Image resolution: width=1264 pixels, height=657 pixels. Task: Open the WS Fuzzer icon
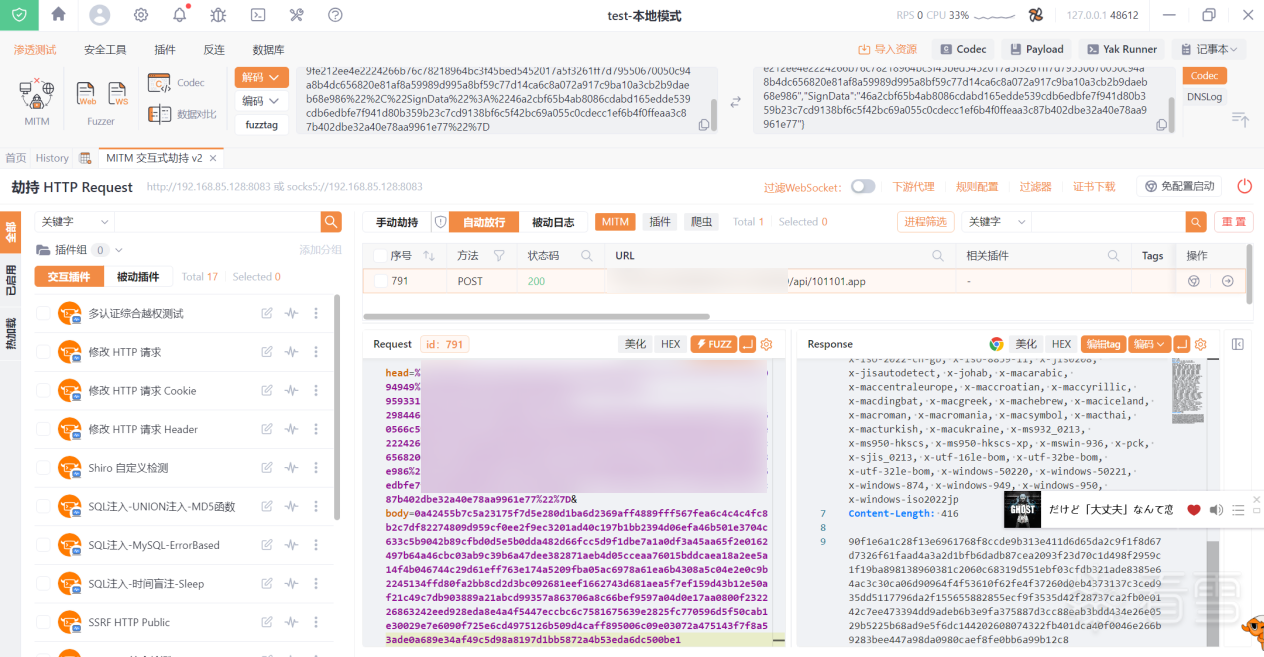coord(118,94)
